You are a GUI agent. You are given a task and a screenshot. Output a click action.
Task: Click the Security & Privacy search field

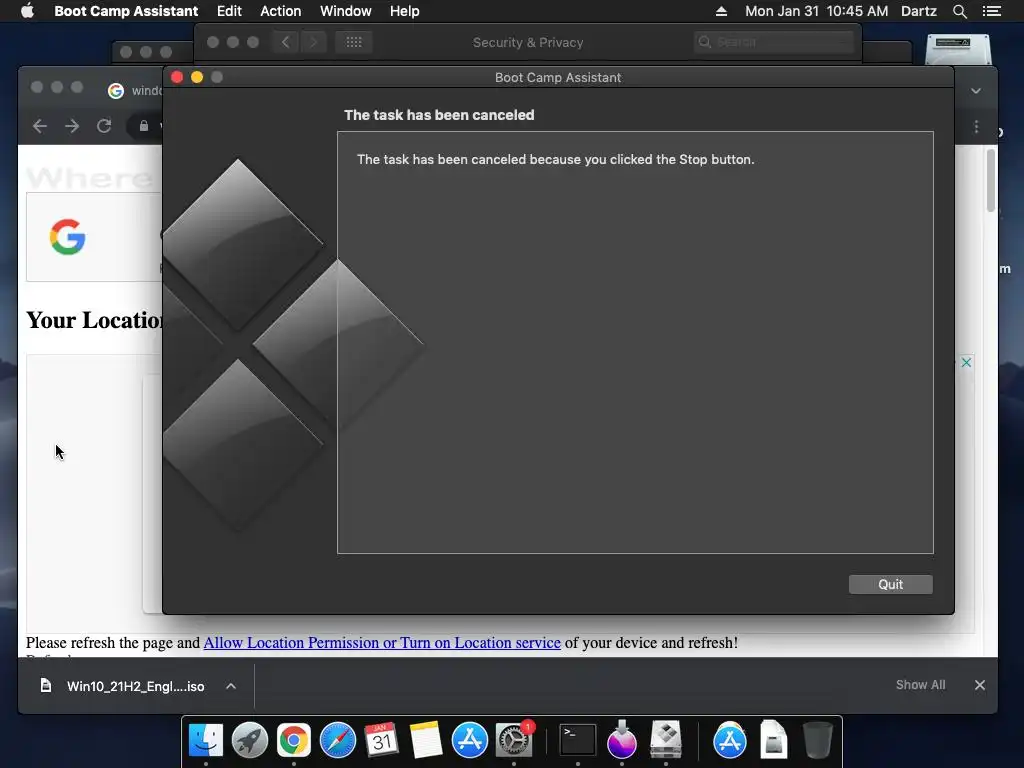pos(774,42)
